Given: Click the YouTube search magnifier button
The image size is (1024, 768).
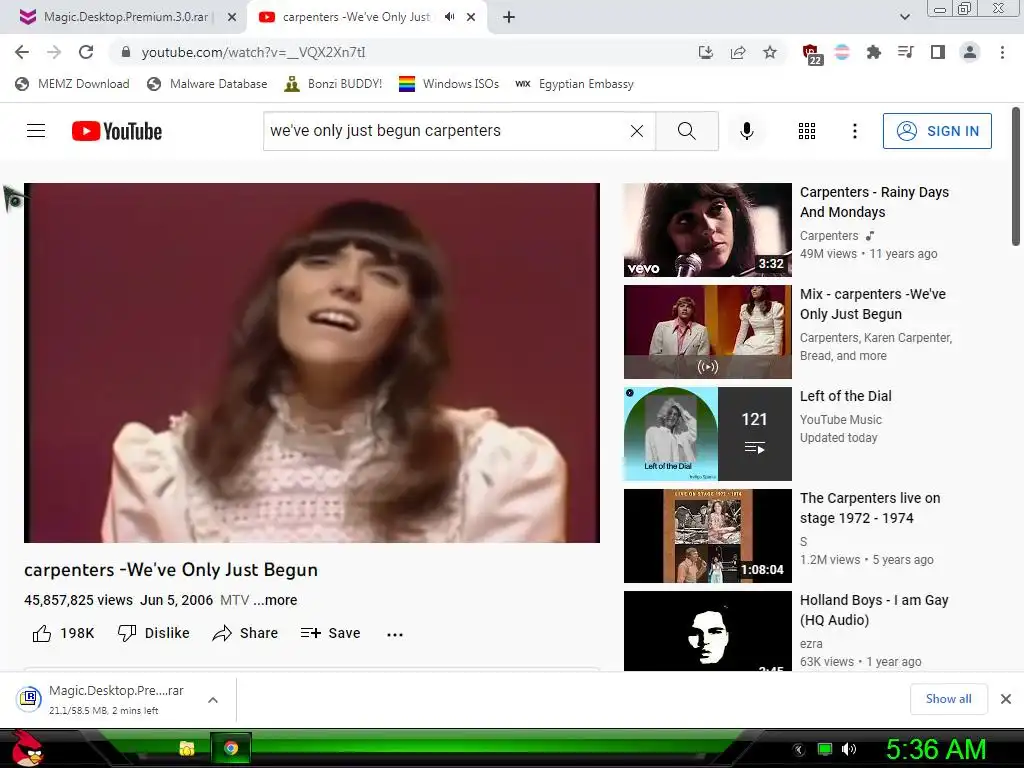Looking at the screenshot, I should [x=687, y=131].
